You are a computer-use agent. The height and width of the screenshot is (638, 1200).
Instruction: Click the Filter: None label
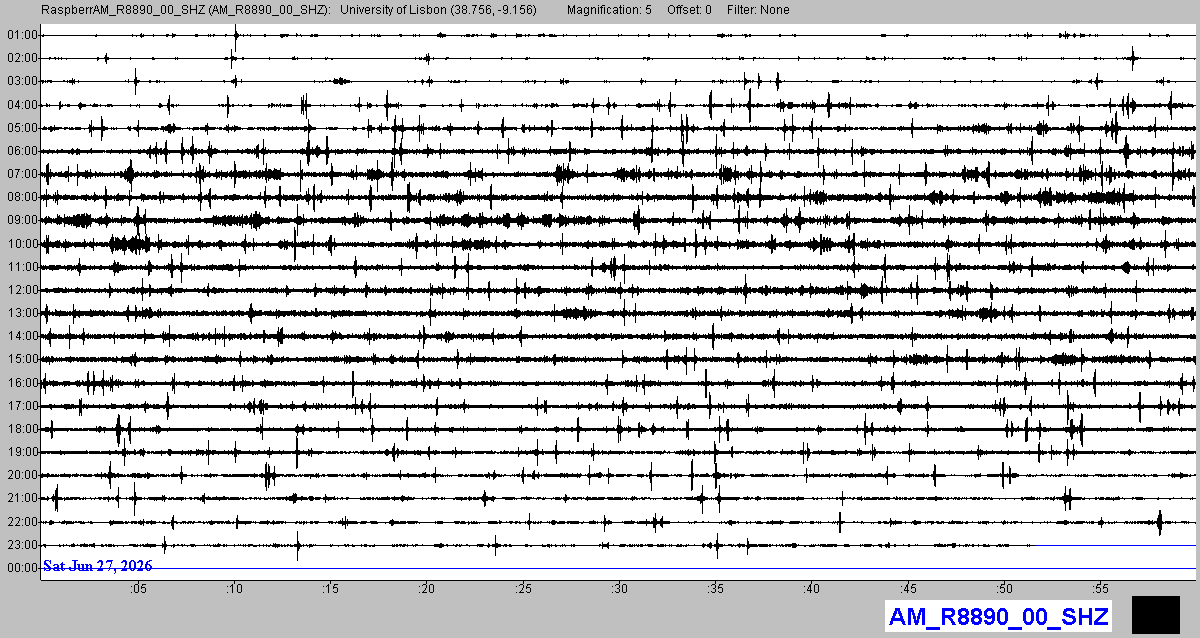click(x=758, y=10)
